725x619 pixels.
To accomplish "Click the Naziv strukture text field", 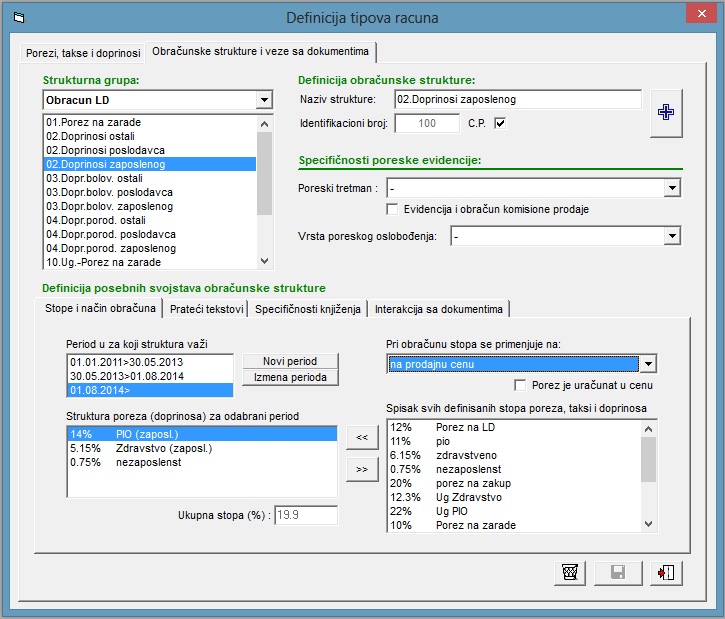I will coord(517,99).
